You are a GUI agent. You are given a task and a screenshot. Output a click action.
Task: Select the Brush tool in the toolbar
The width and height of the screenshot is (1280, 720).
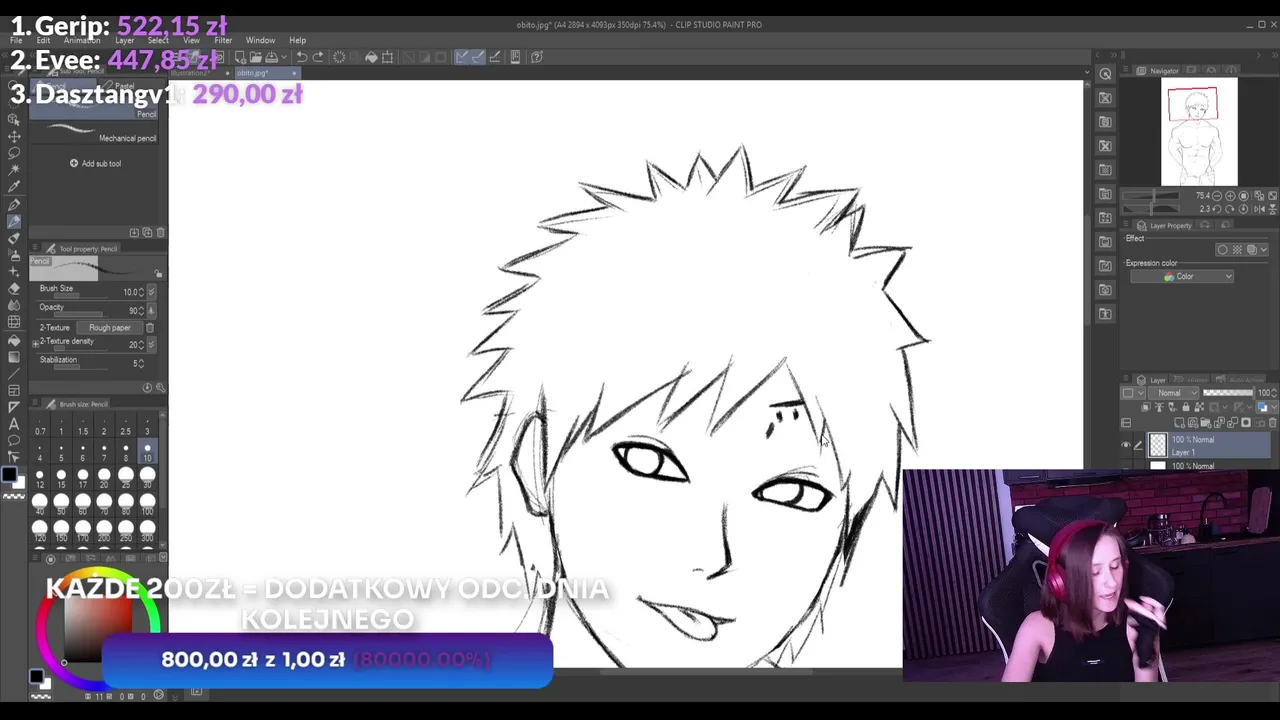[14, 237]
